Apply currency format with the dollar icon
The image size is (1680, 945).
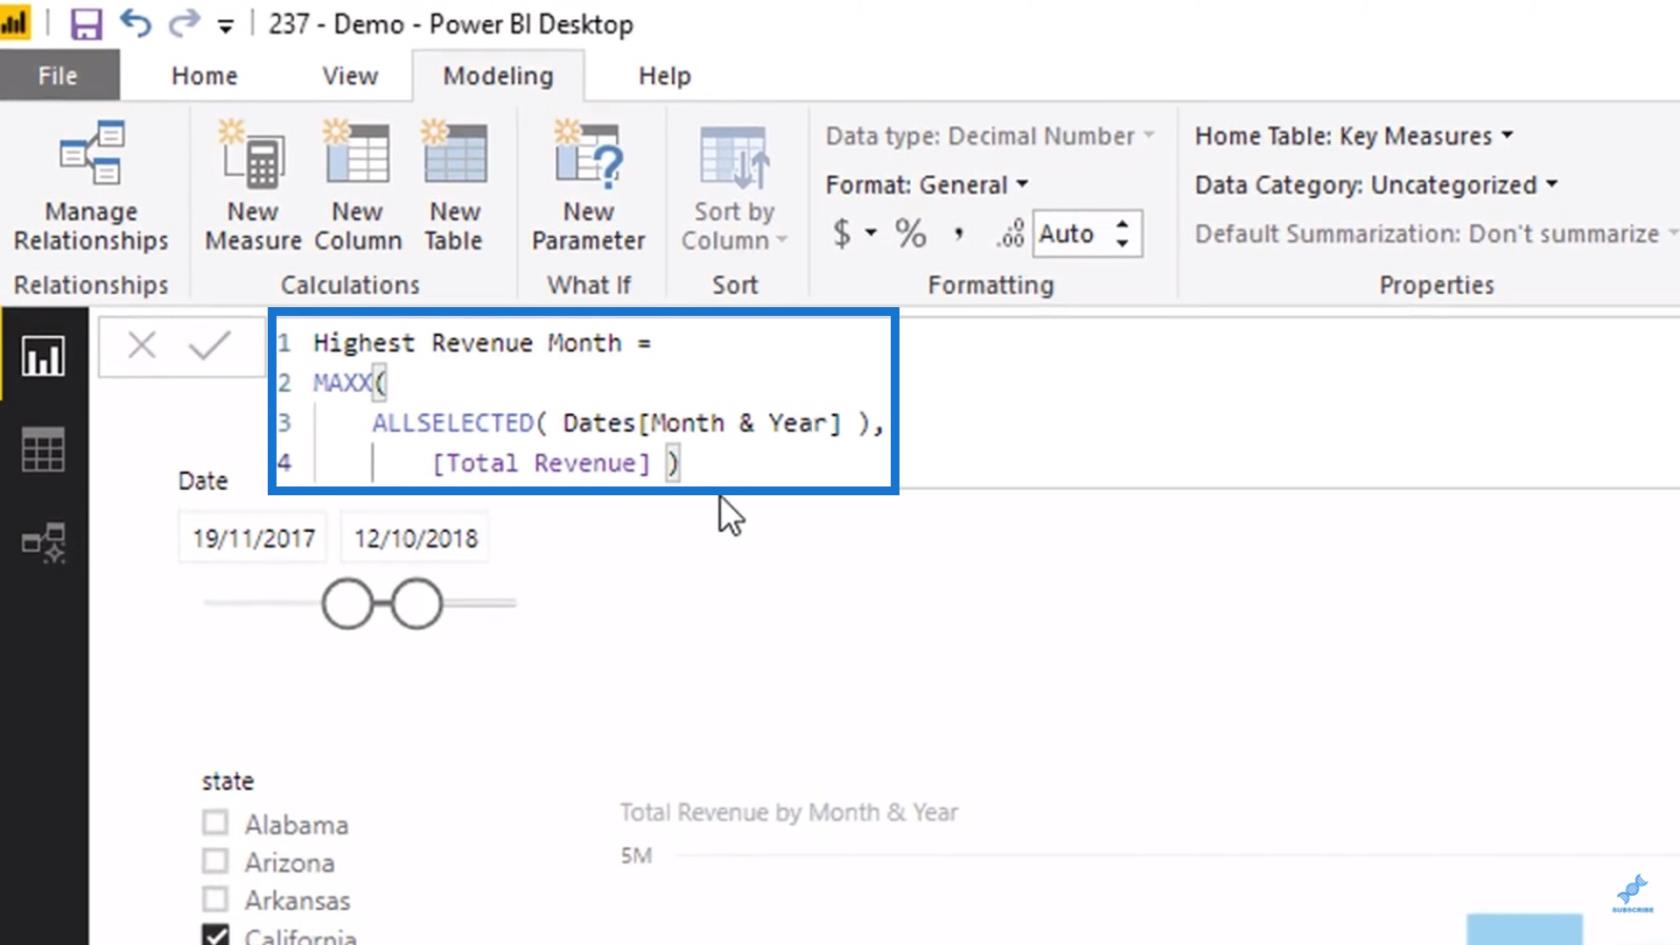(842, 234)
